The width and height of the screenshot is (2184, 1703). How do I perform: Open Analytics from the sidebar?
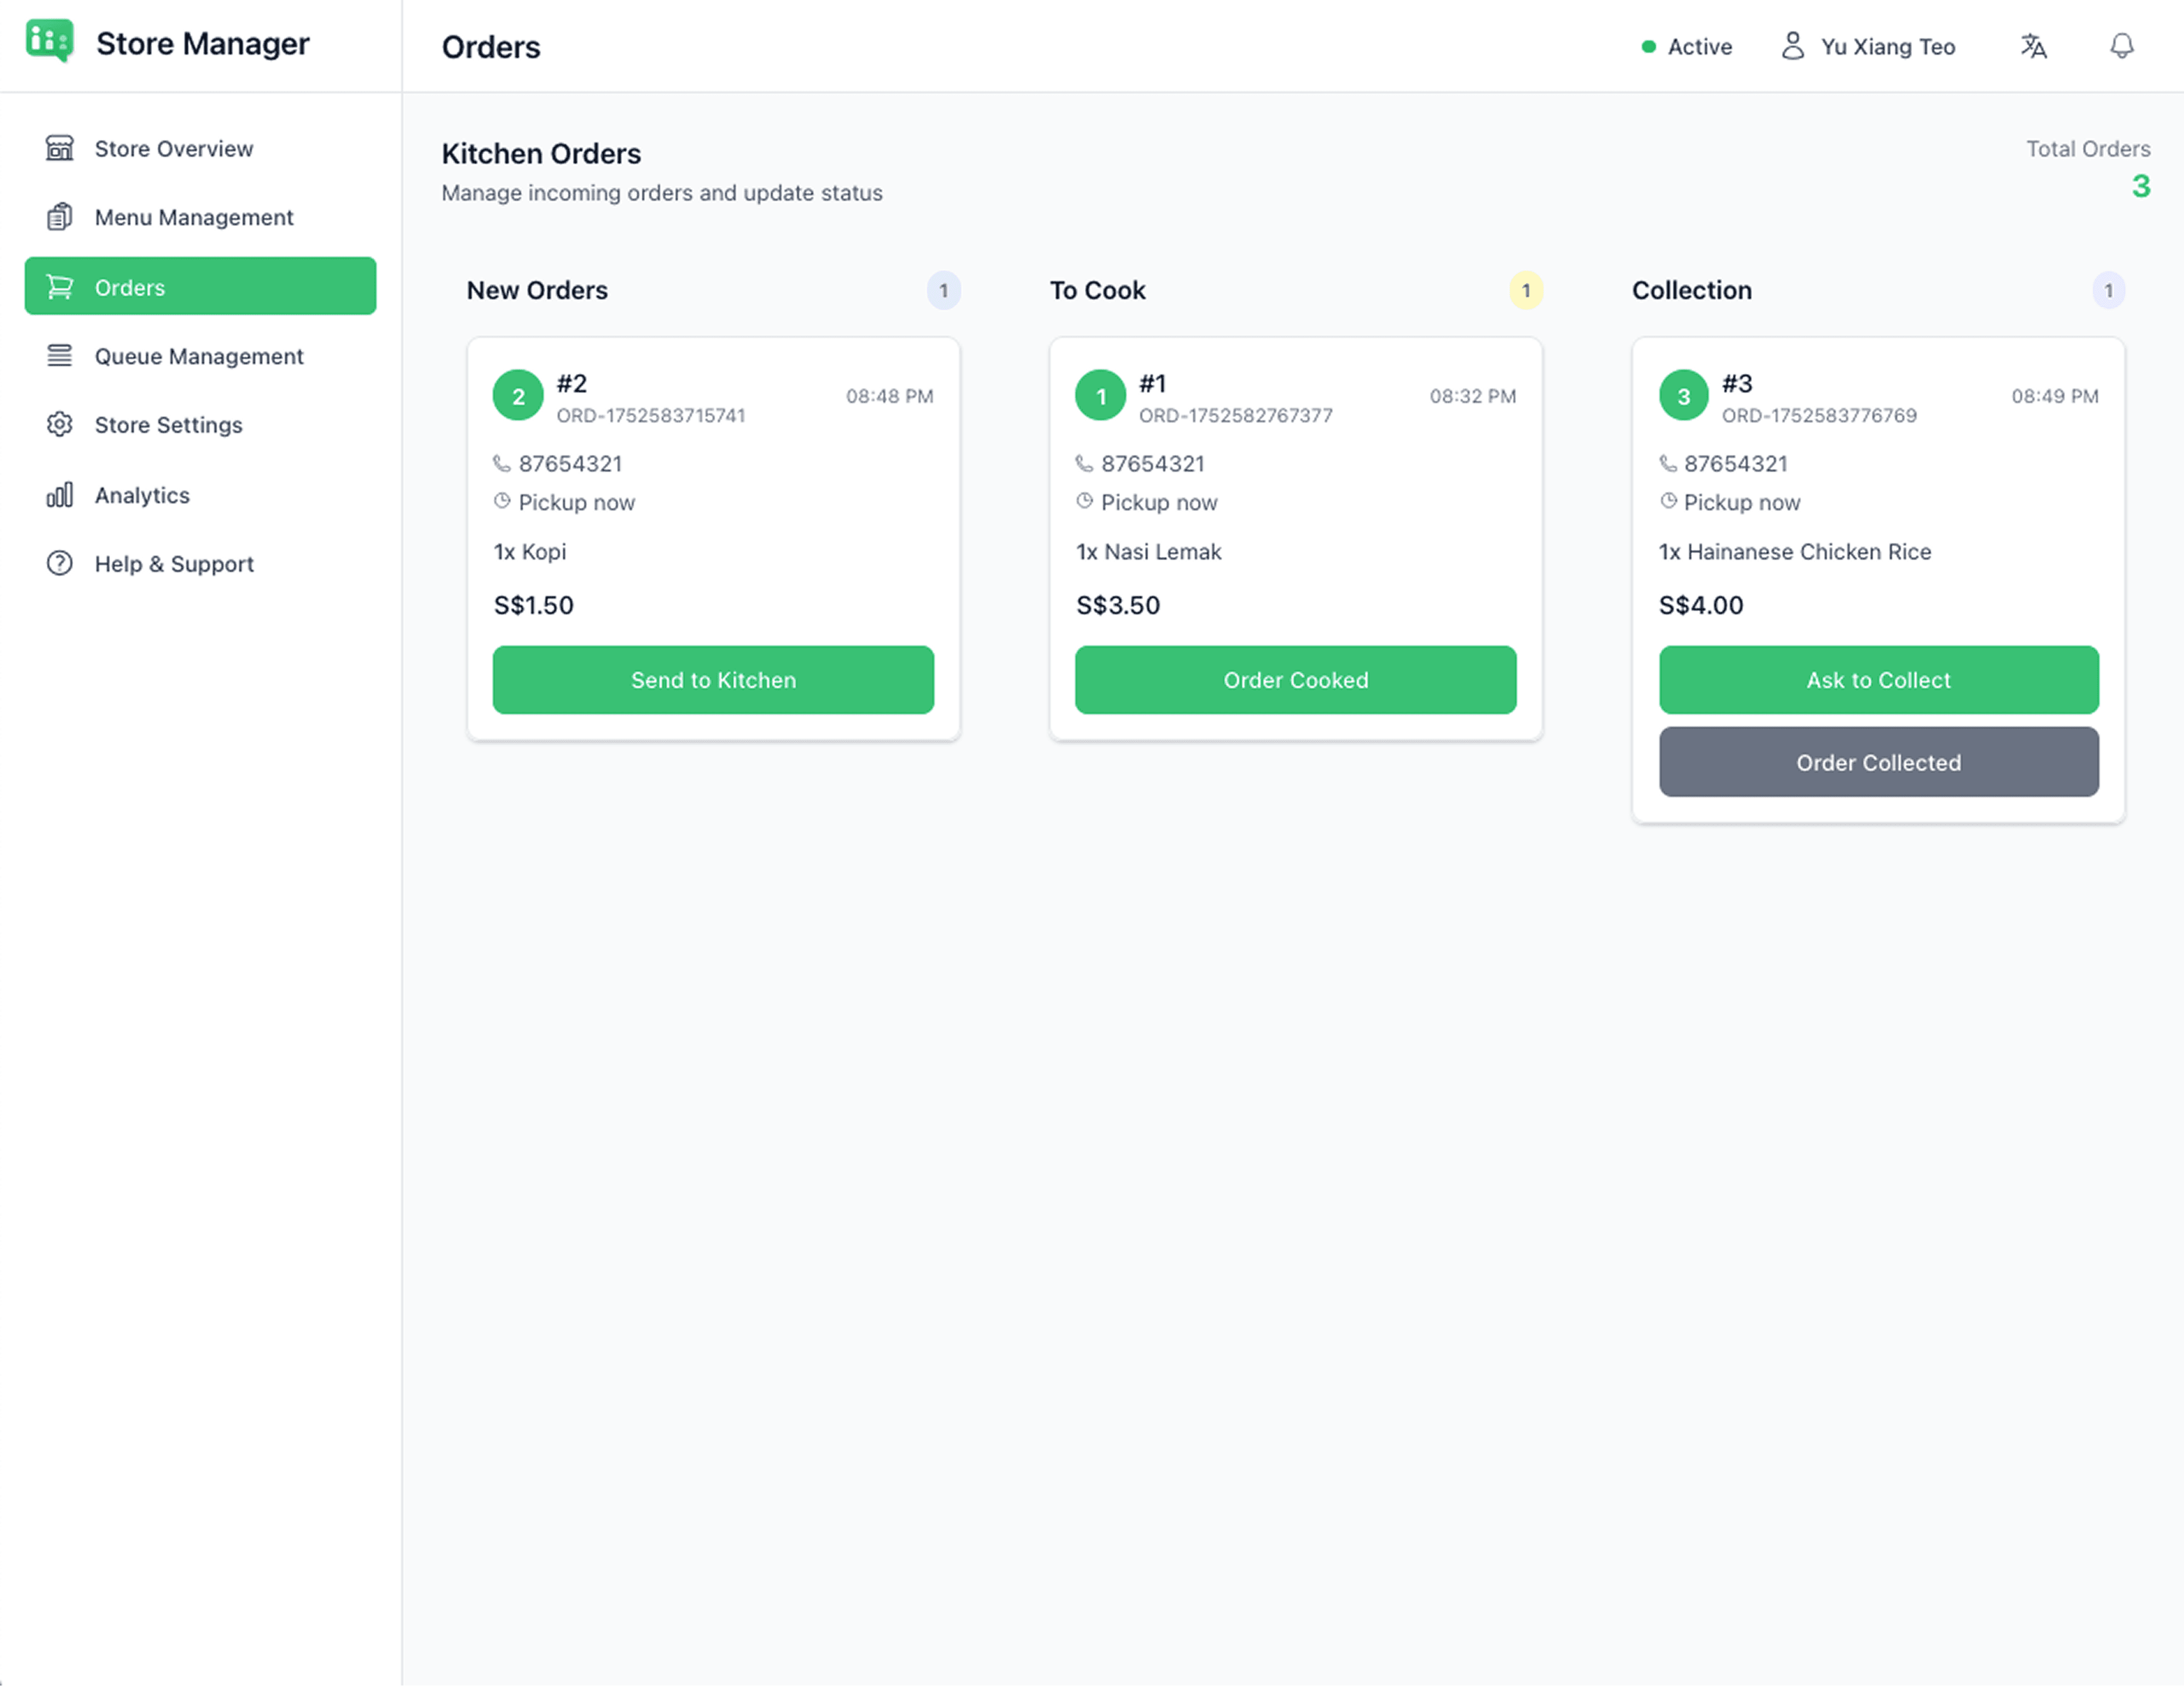[x=142, y=495]
